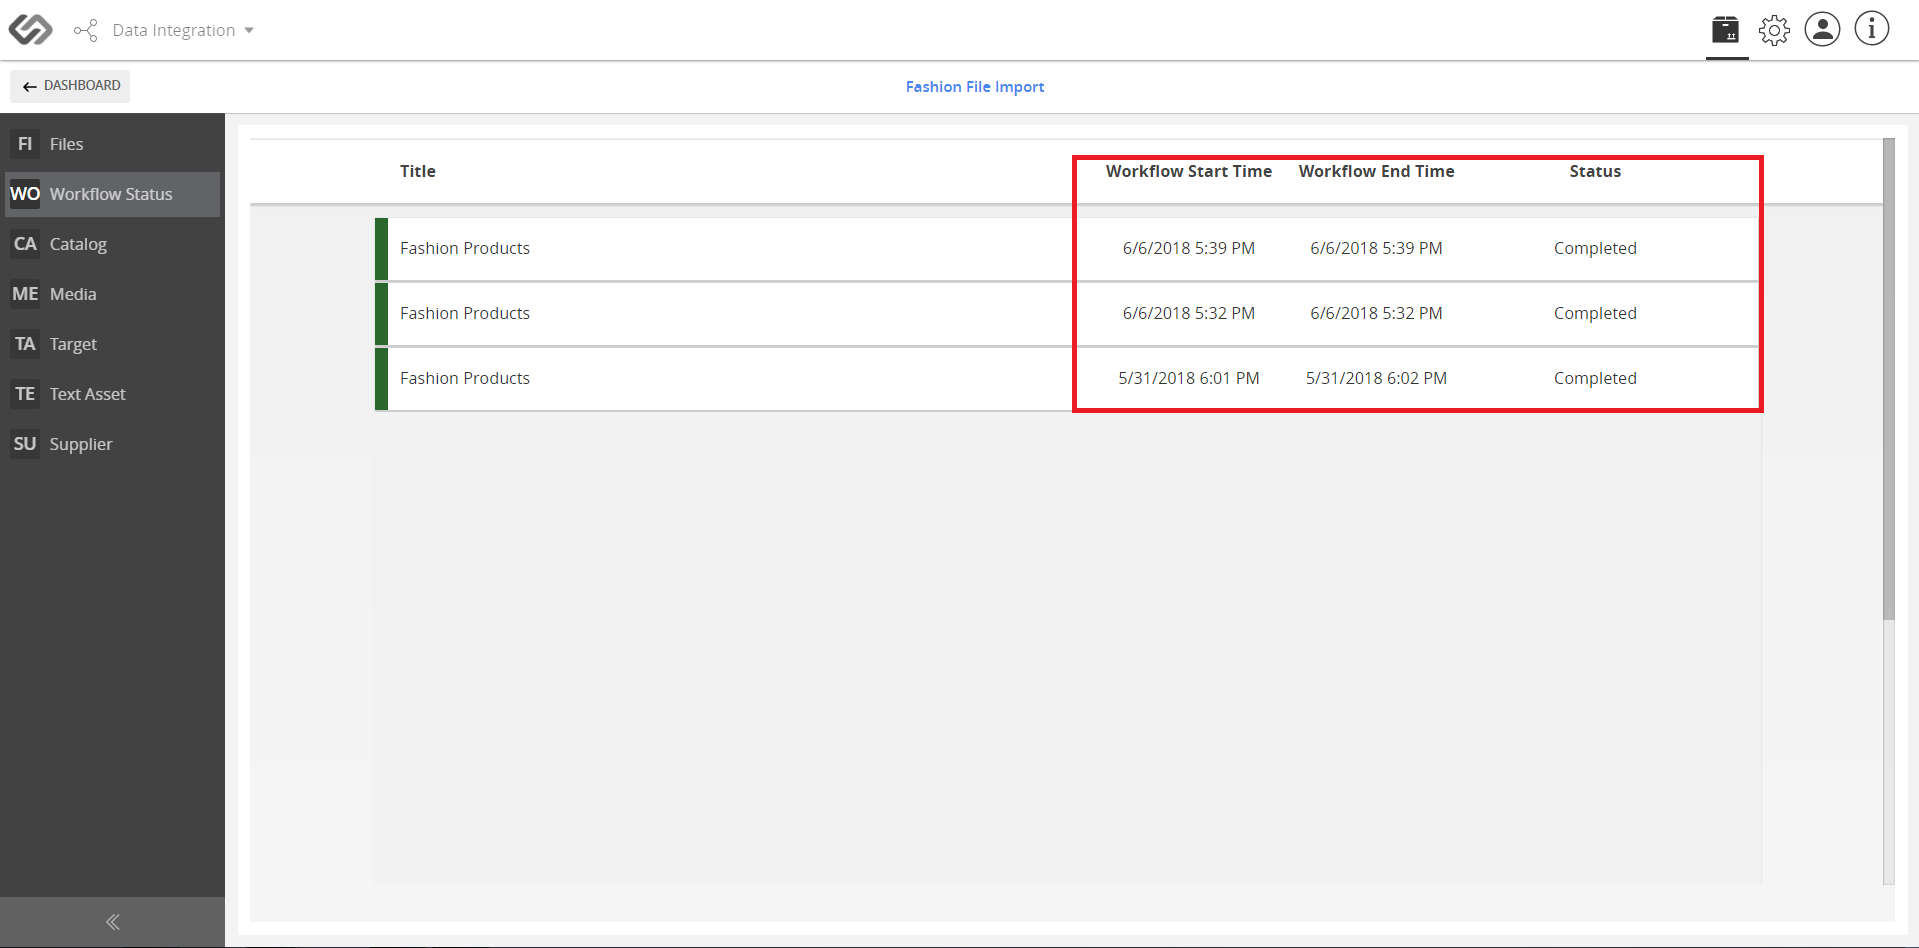Click the app logo in top-left corner
The width and height of the screenshot is (1919, 948).
tap(30, 30)
